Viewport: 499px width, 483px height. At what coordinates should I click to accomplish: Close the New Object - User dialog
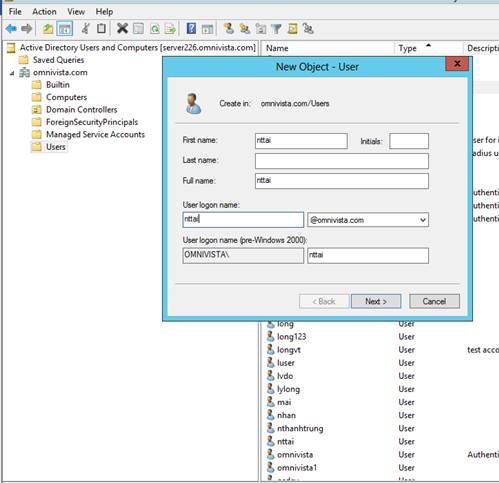point(457,64)
